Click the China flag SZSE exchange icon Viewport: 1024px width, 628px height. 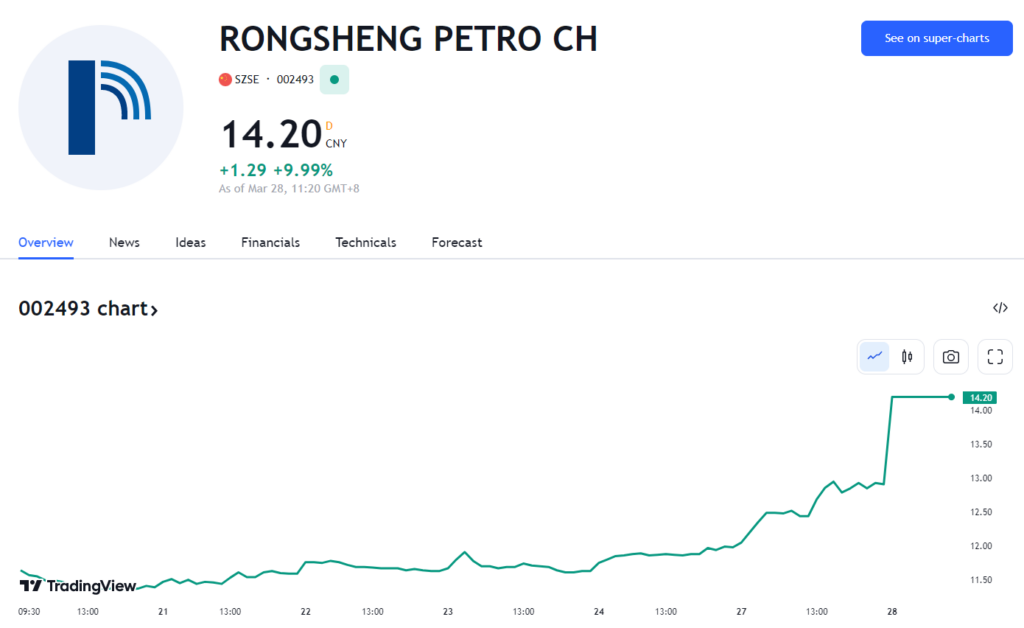coord(225,80)
